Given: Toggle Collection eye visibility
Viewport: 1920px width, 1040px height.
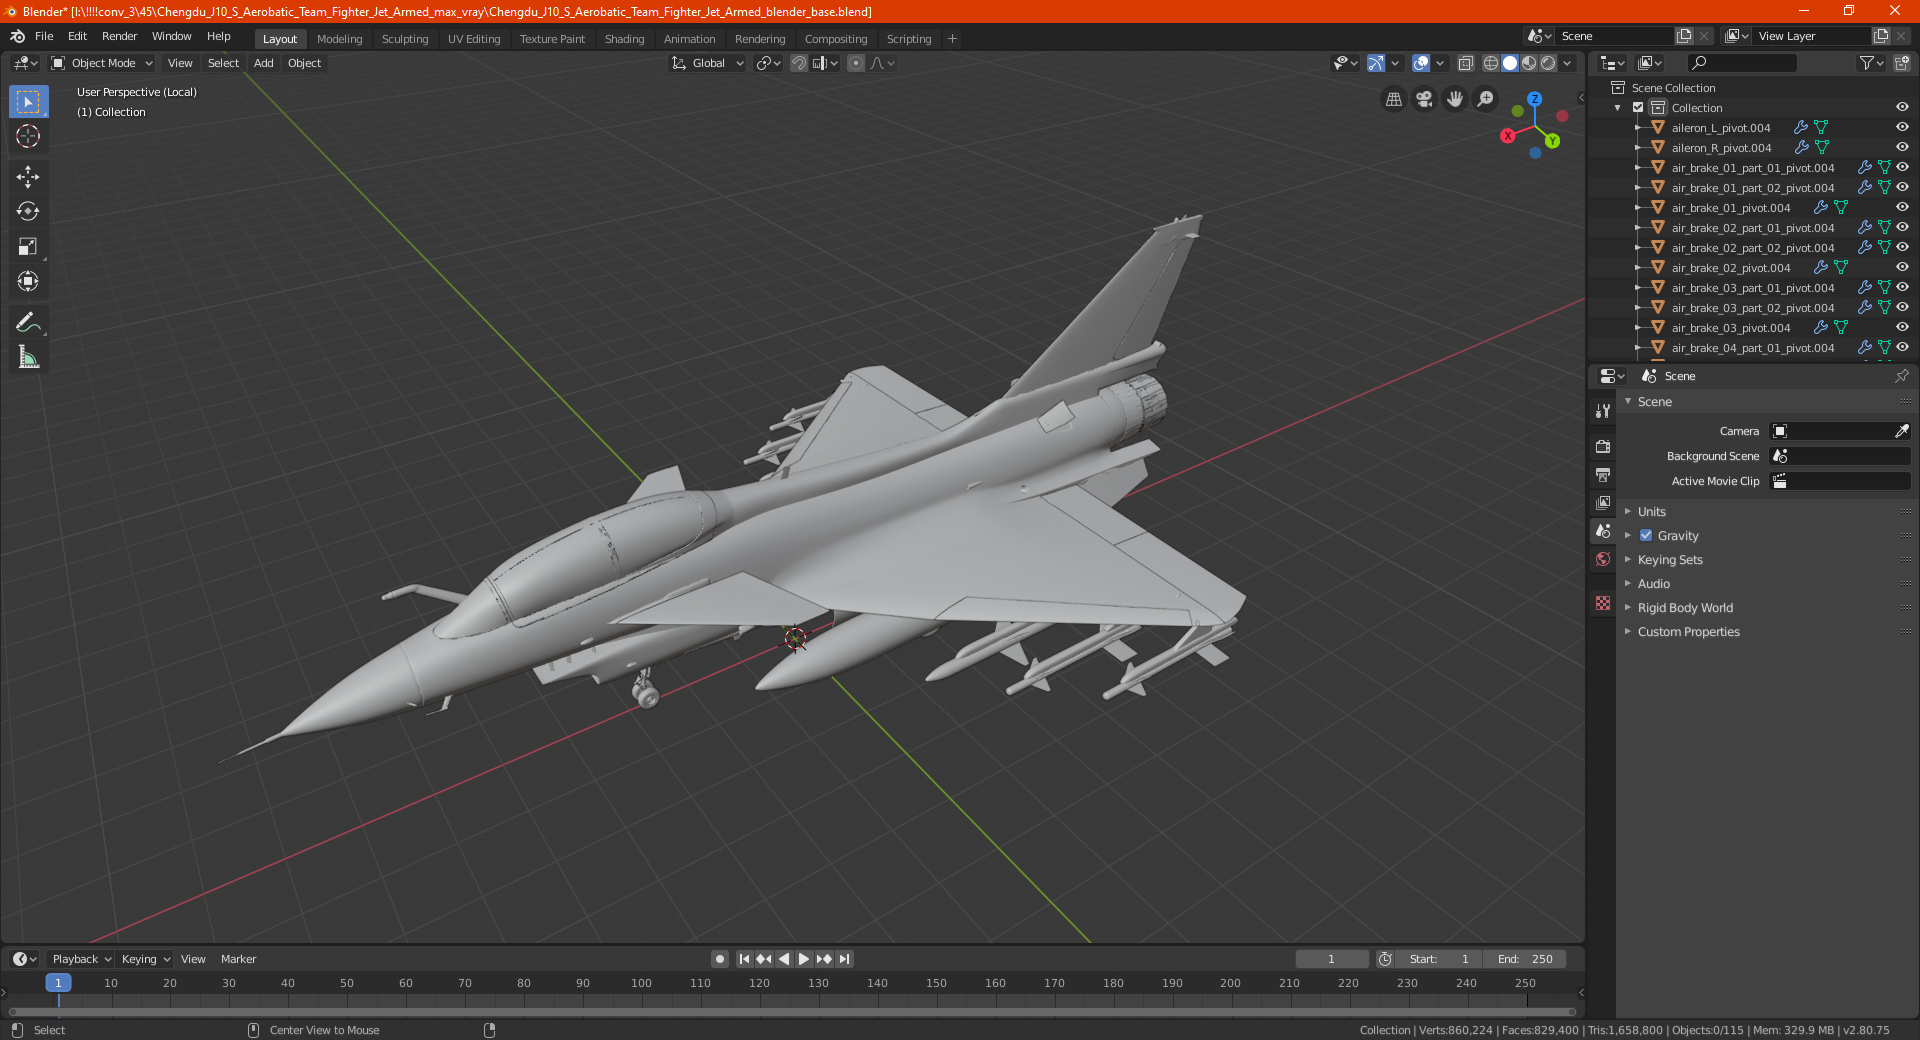Looking at the screenshot, I should click(1902, 107).
